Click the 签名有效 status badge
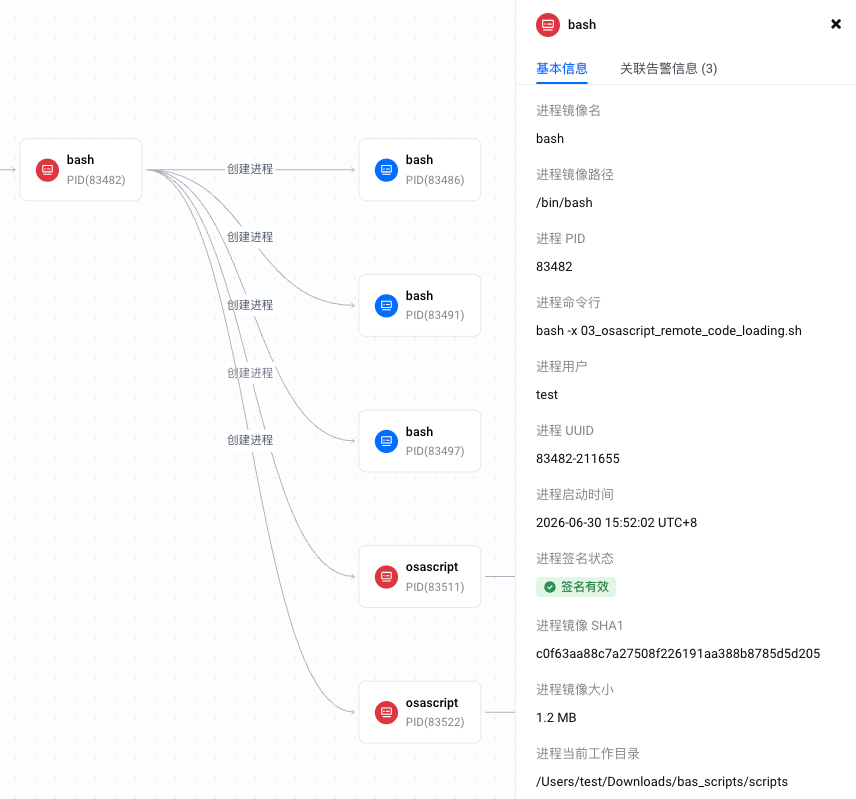This screenshot has height=799, width=856. [x=576, y=587]
